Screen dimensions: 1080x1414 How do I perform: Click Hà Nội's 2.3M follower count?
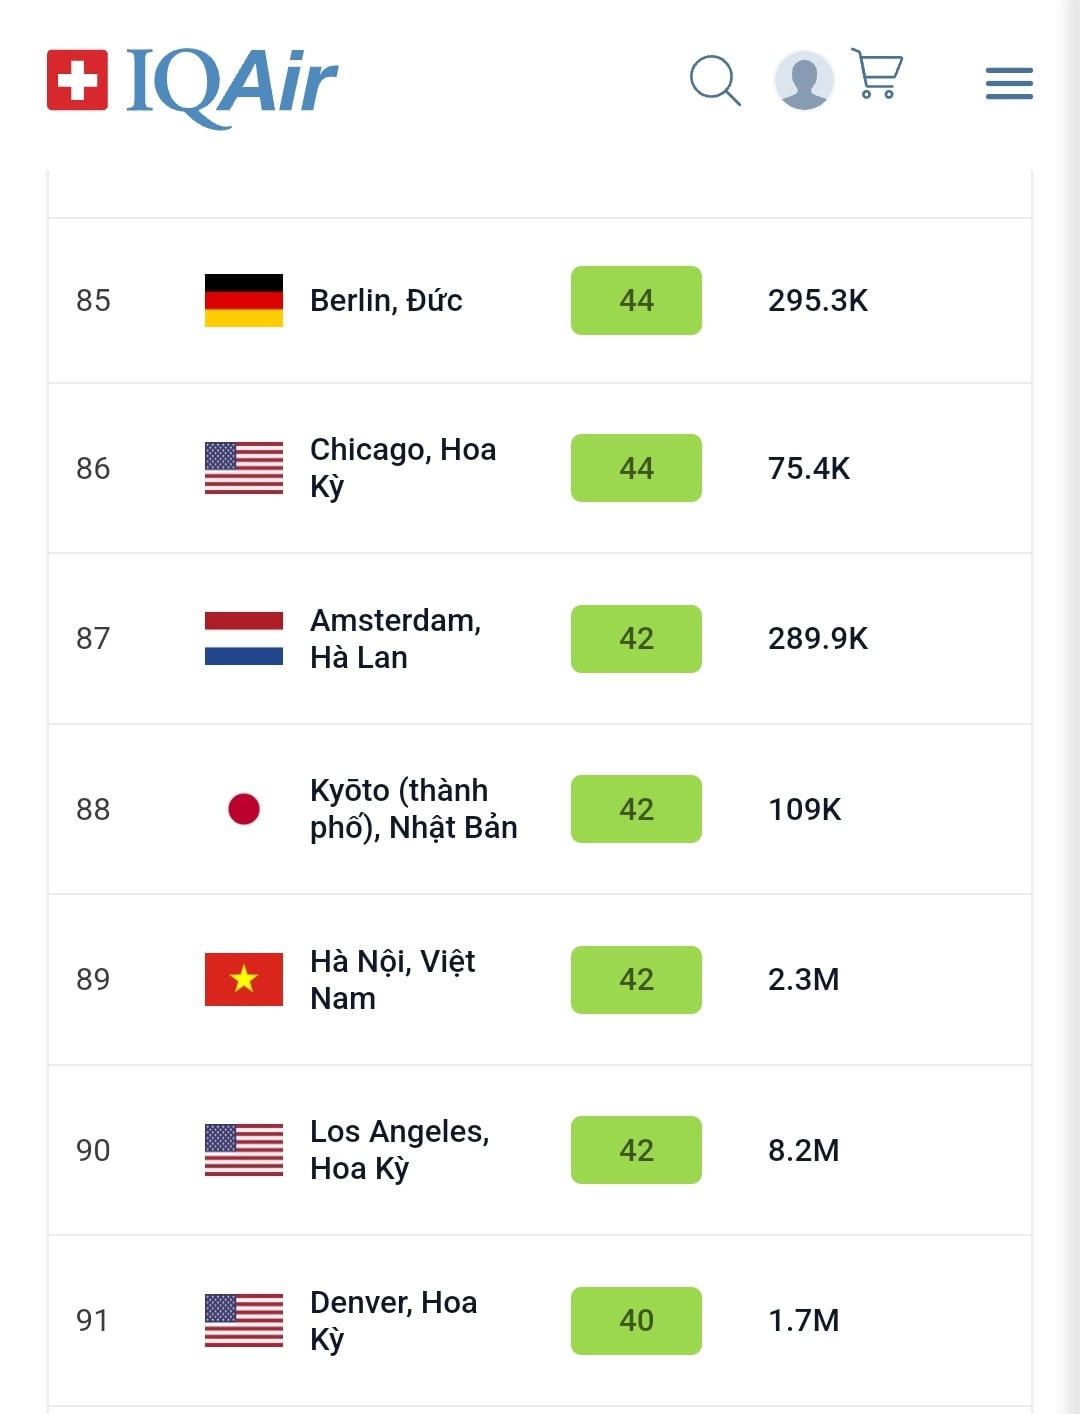point(803,979)
